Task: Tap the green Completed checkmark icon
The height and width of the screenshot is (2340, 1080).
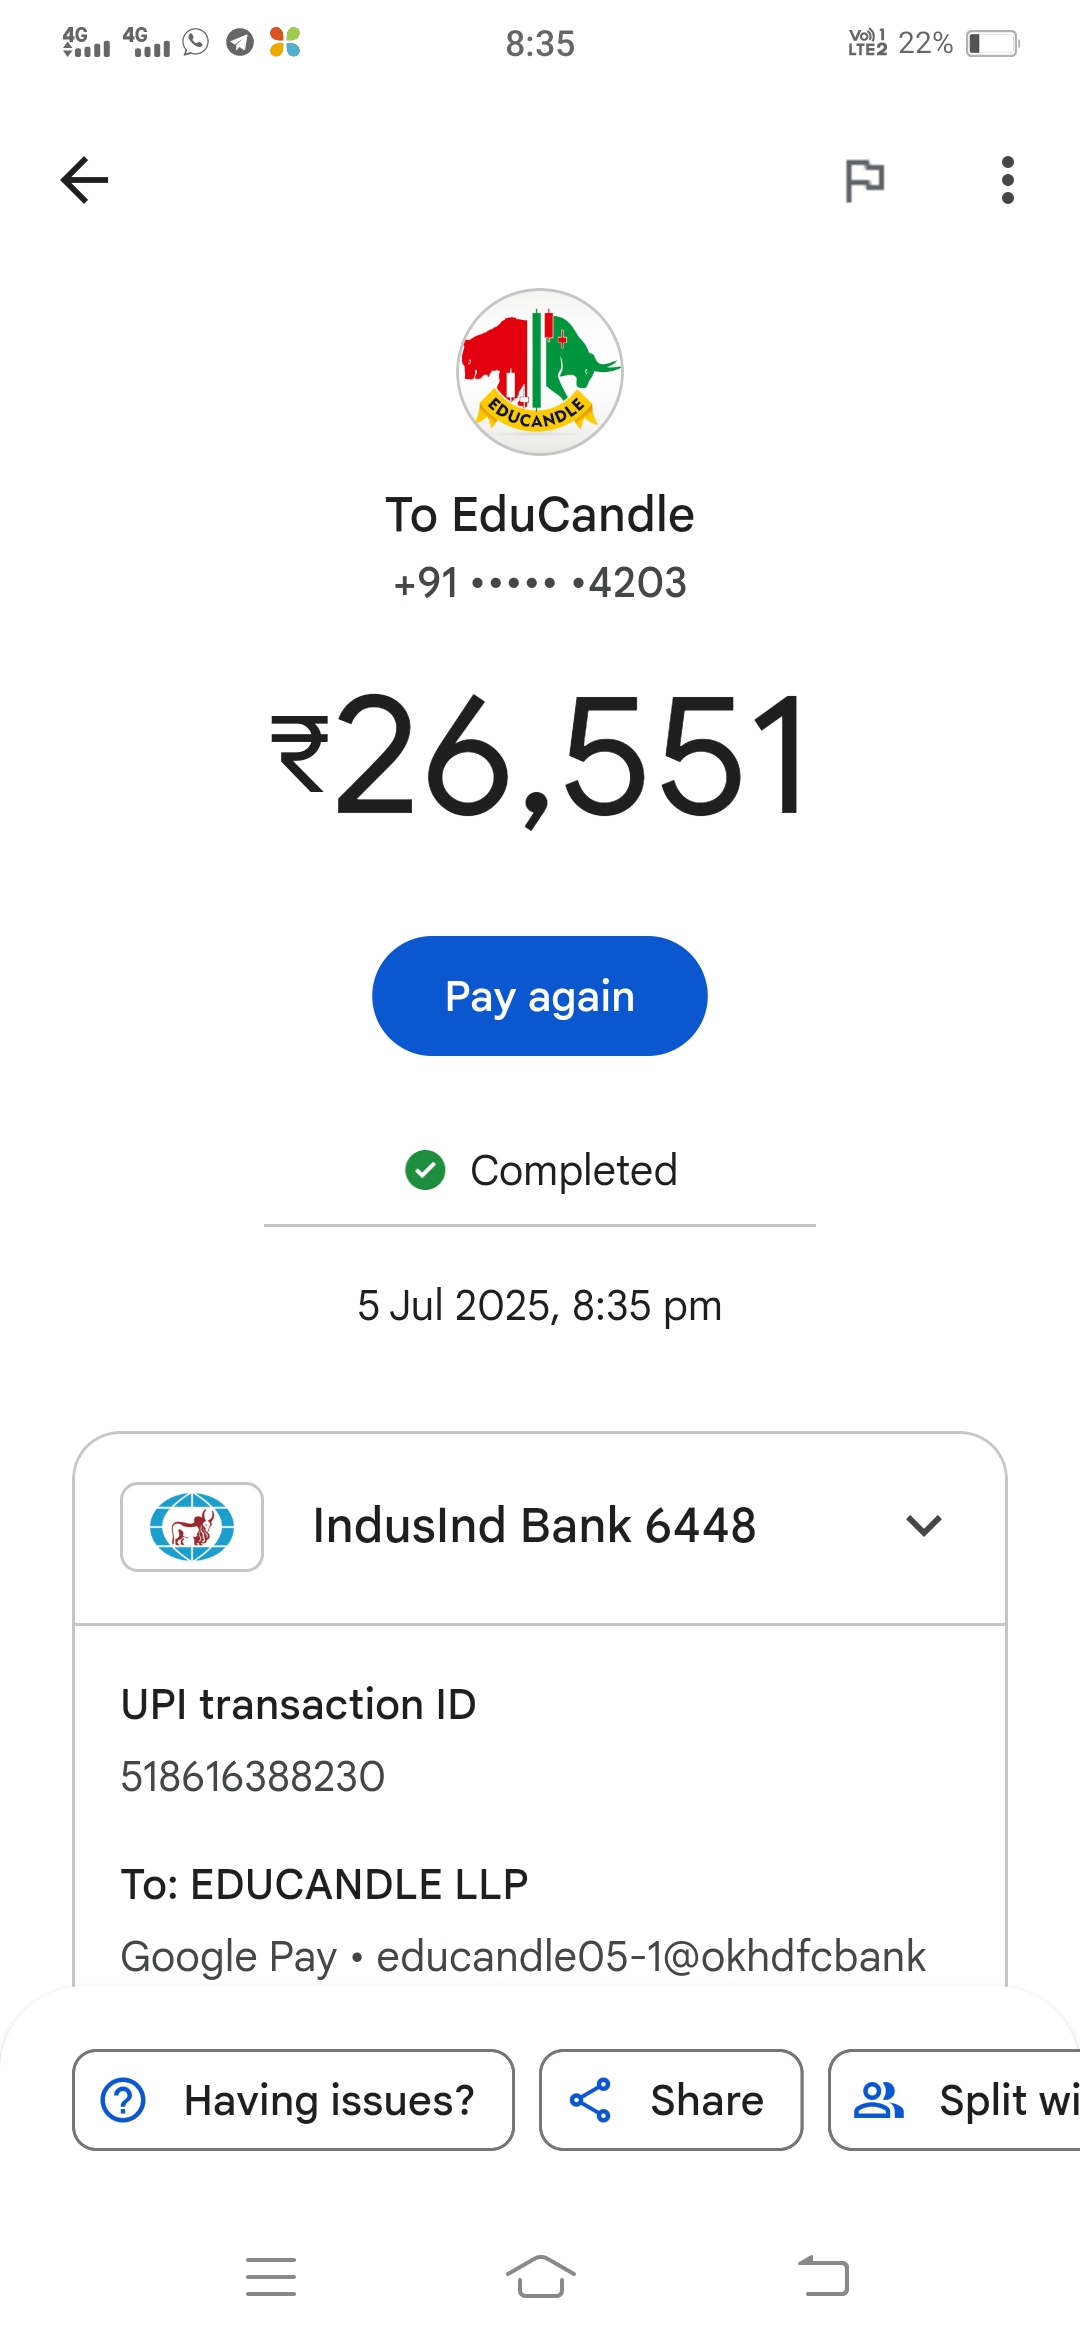Action: (x=425, y=1170)
